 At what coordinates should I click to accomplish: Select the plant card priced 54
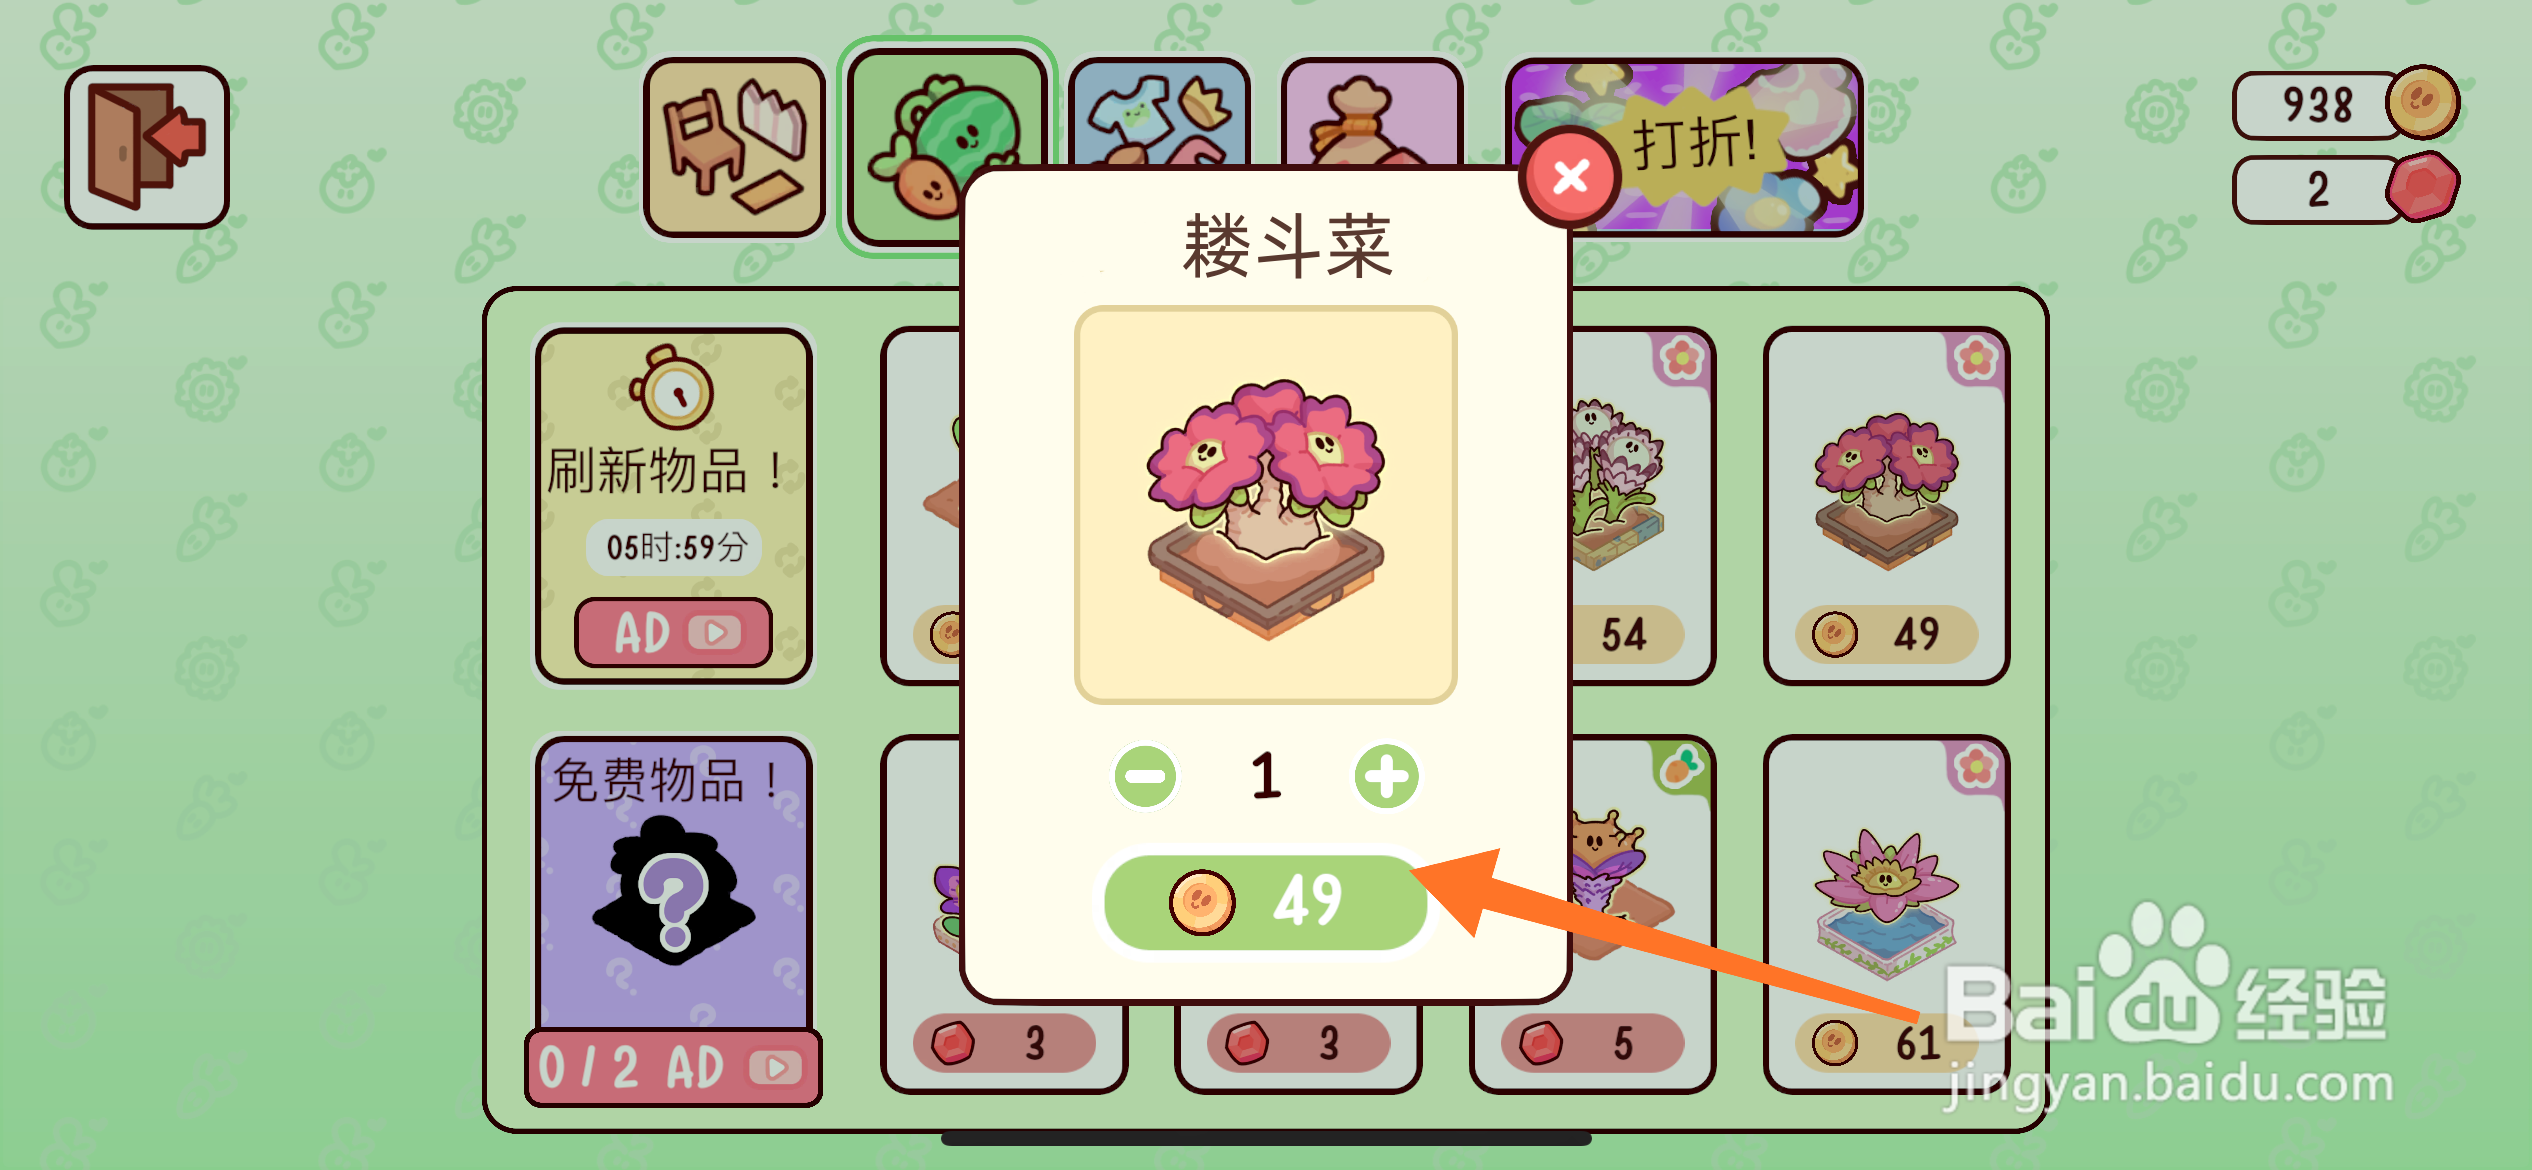point(1640,506)
